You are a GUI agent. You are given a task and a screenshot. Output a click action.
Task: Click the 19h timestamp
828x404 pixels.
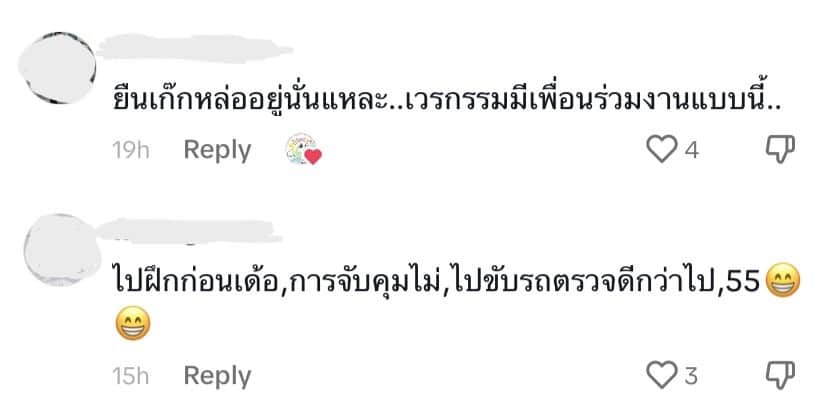tap(131, 150)
